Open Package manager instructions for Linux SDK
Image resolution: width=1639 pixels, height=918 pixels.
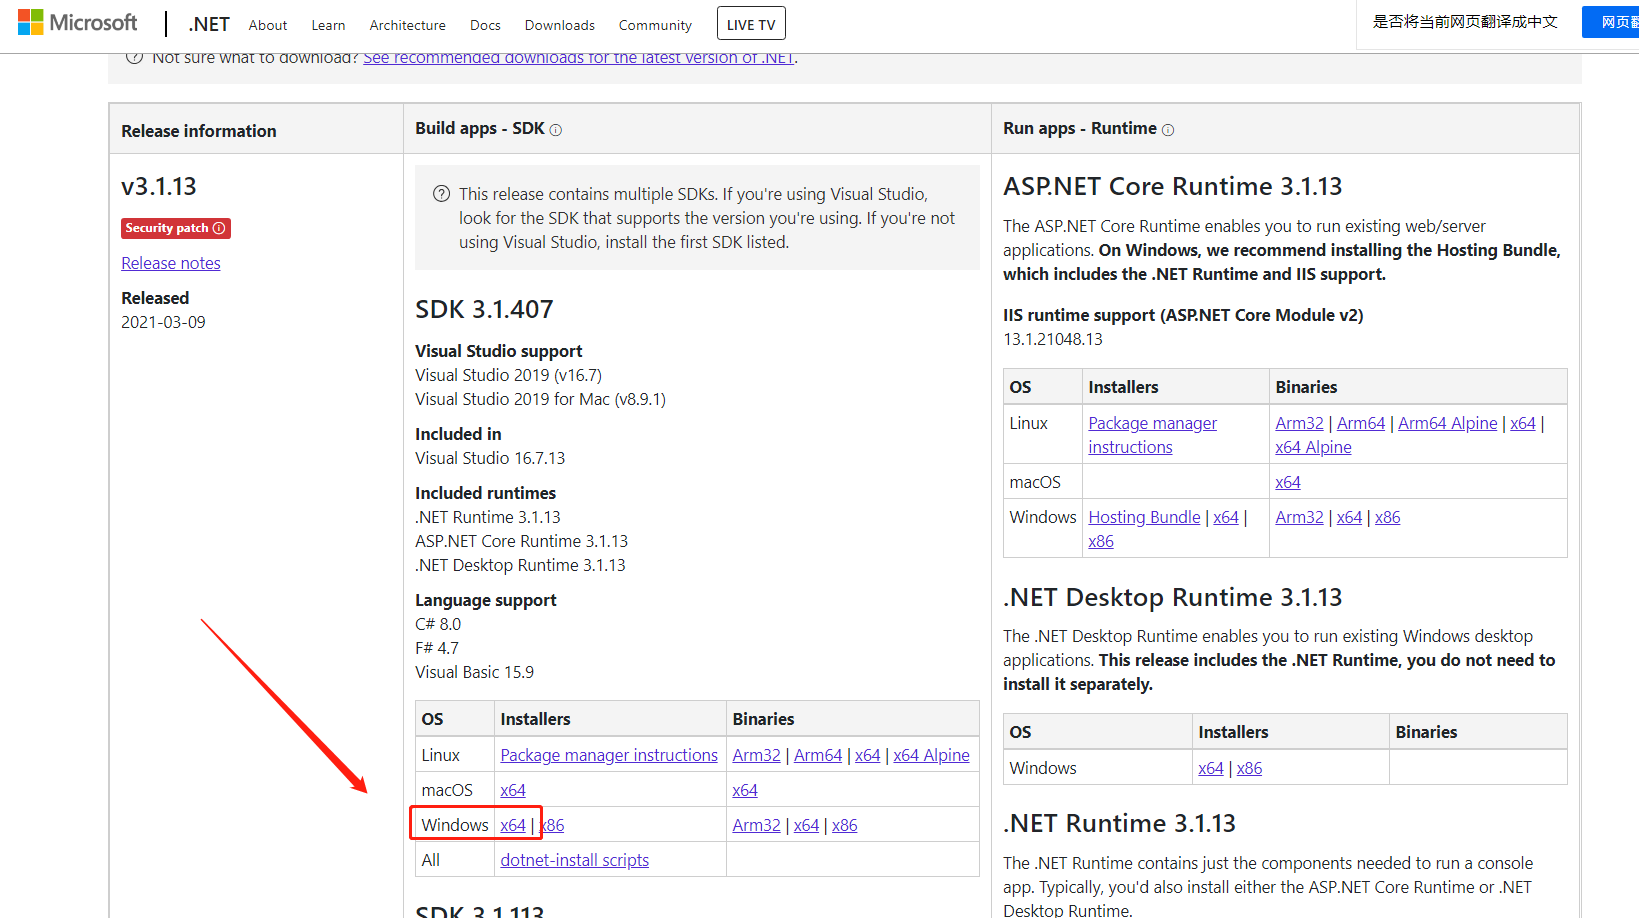(608, 754)
